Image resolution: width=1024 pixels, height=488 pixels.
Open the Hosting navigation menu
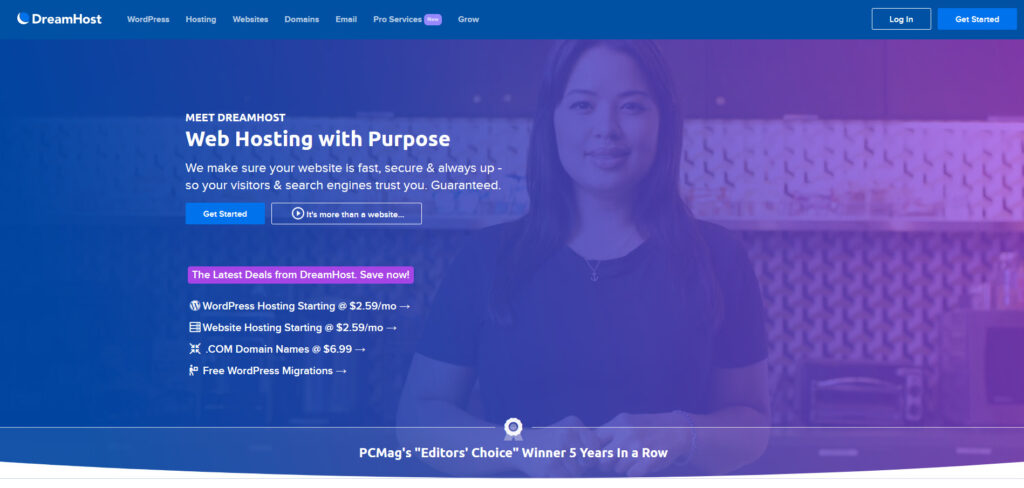tap(200, 20)
